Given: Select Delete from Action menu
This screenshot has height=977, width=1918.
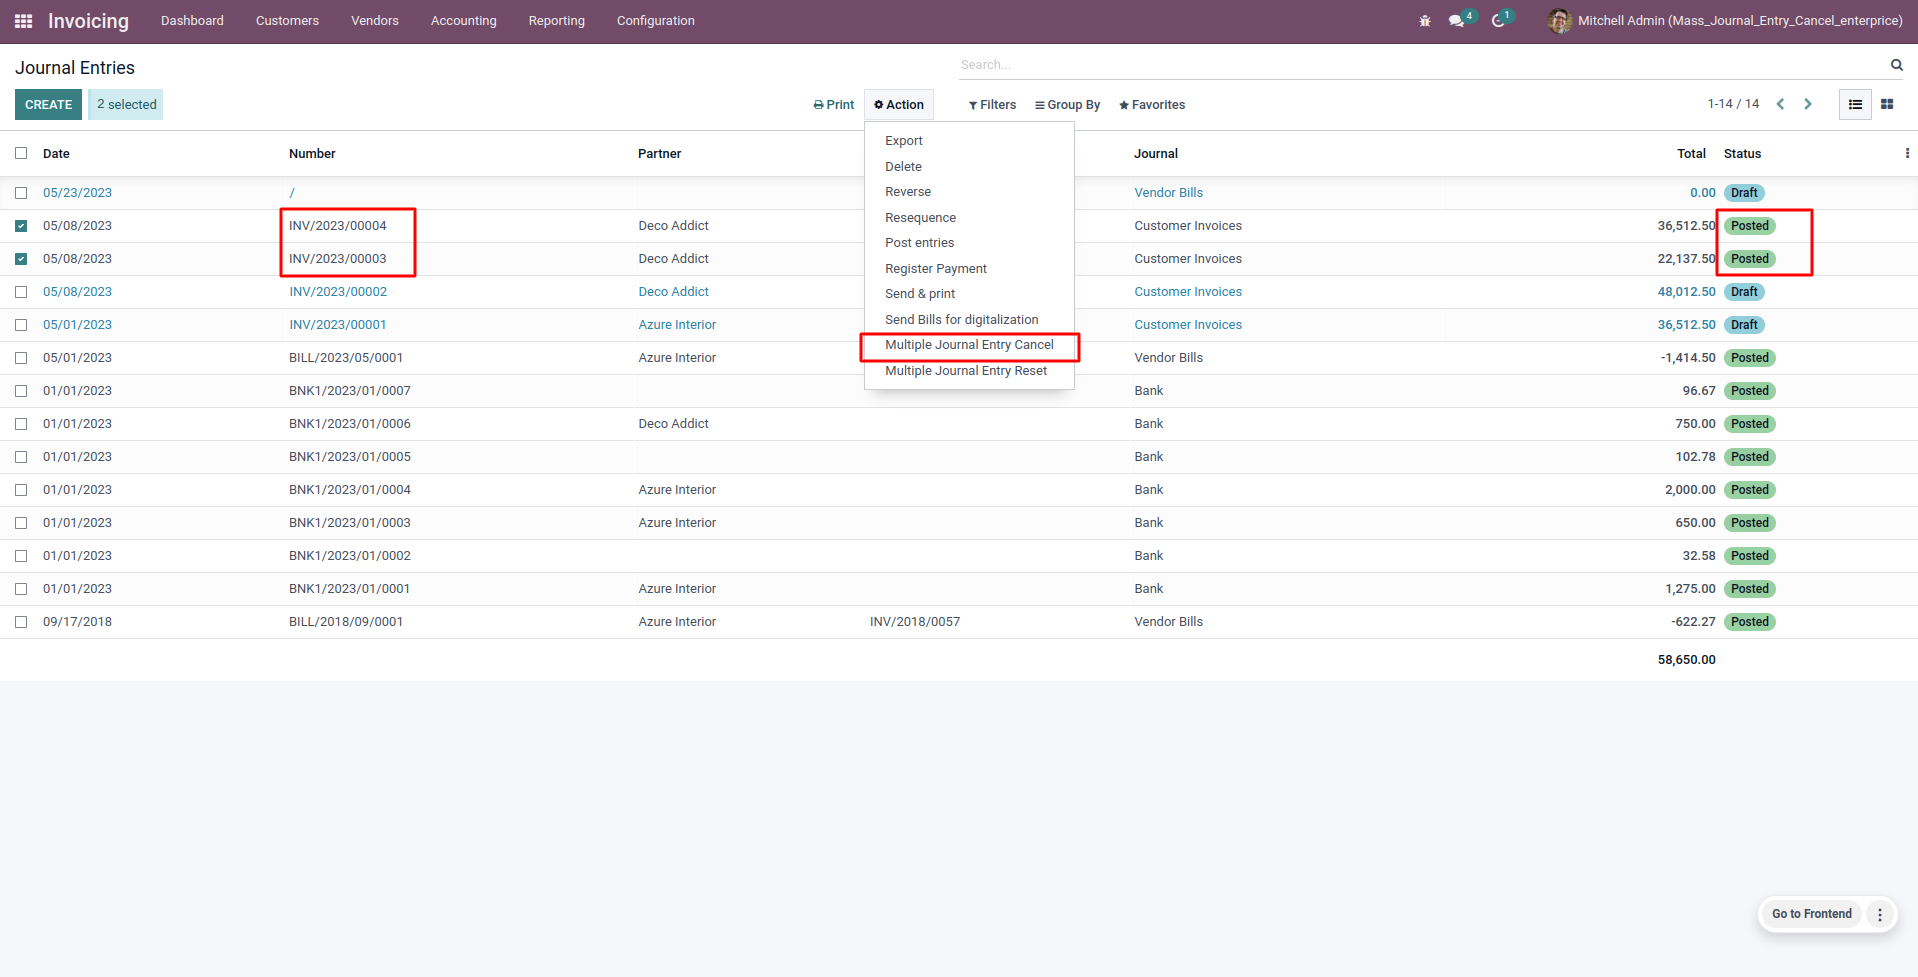Looking at the screenshot, I should (x=969, y=167).
